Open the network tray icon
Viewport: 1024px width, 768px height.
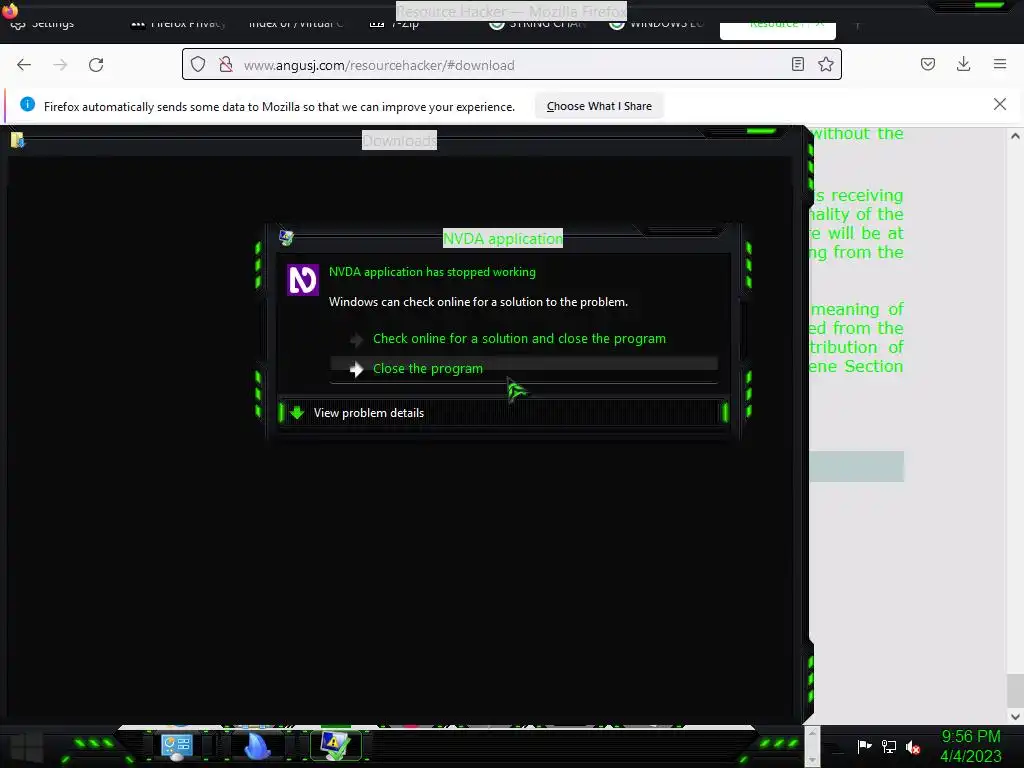[889, 746]
